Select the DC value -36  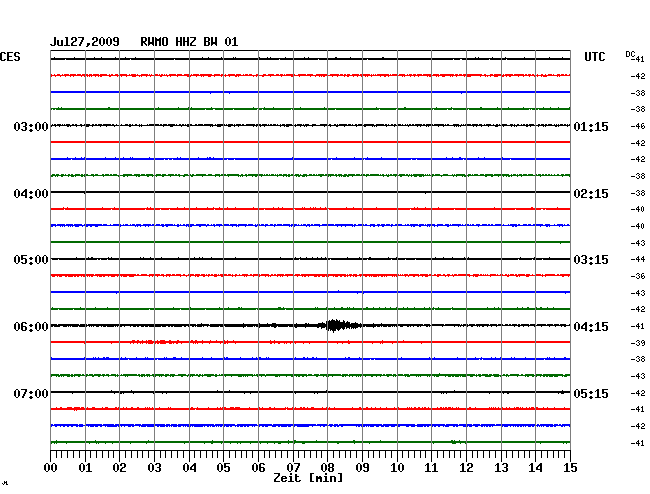point(638,276)
